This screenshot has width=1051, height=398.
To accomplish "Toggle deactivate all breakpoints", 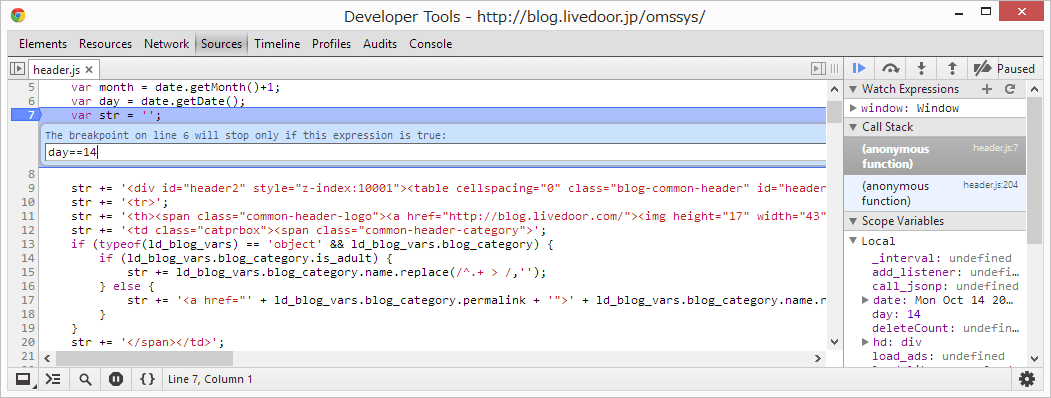I will (x=982, y=68).
